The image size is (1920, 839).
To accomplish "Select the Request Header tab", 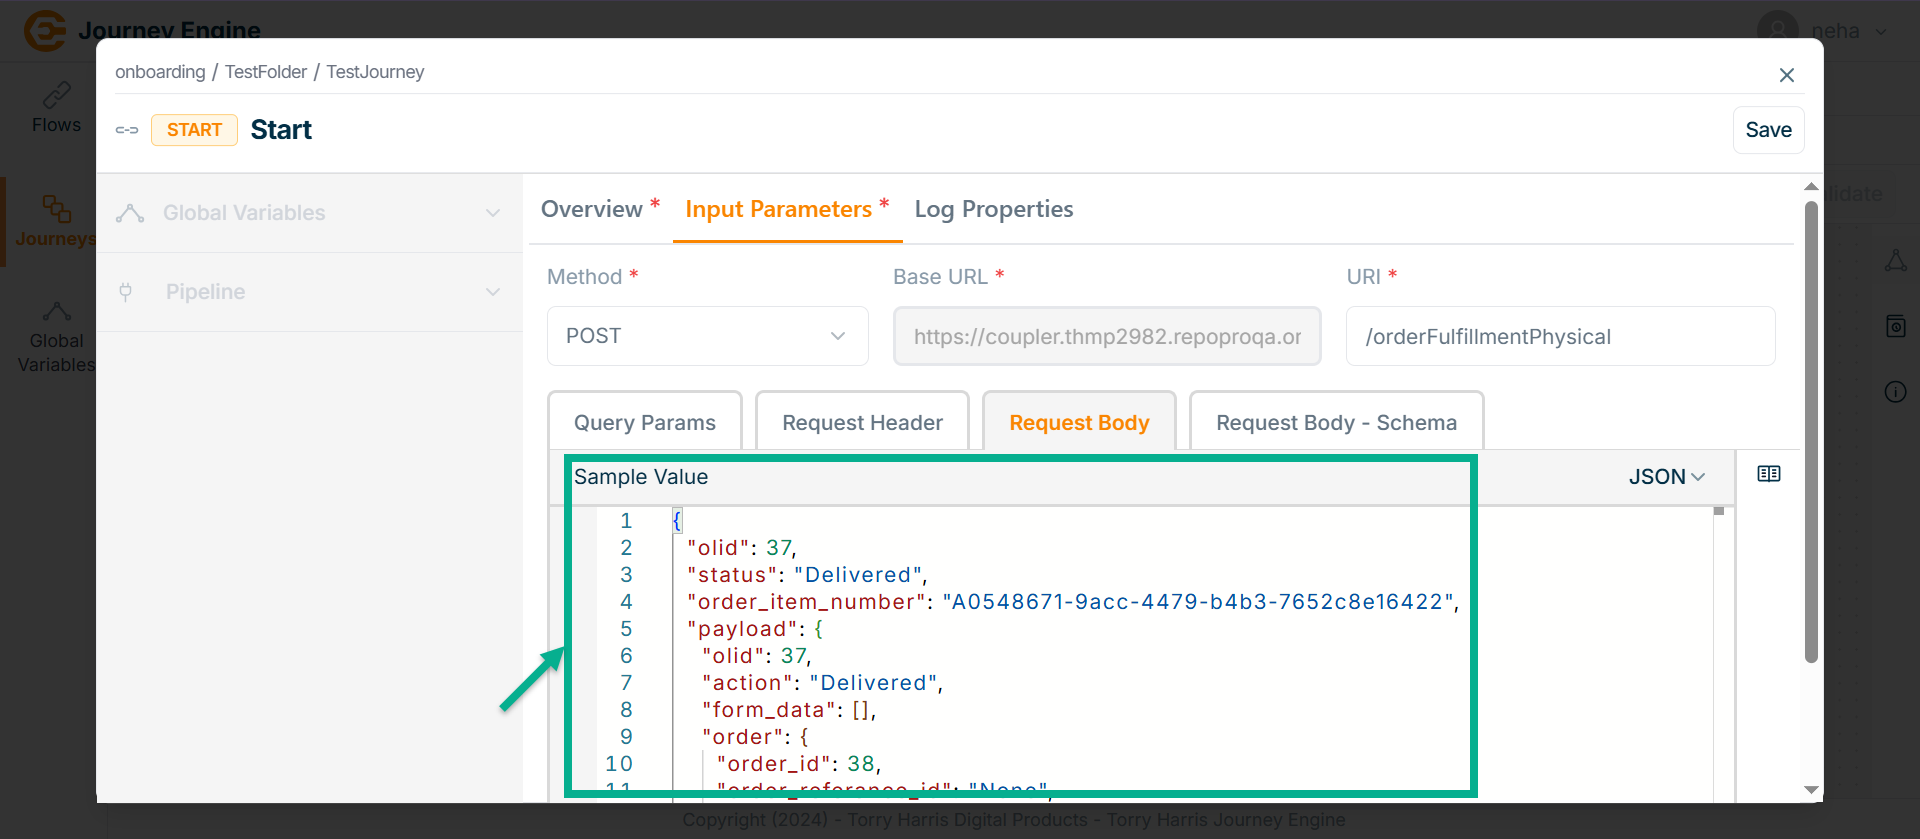I will point(862,422).
